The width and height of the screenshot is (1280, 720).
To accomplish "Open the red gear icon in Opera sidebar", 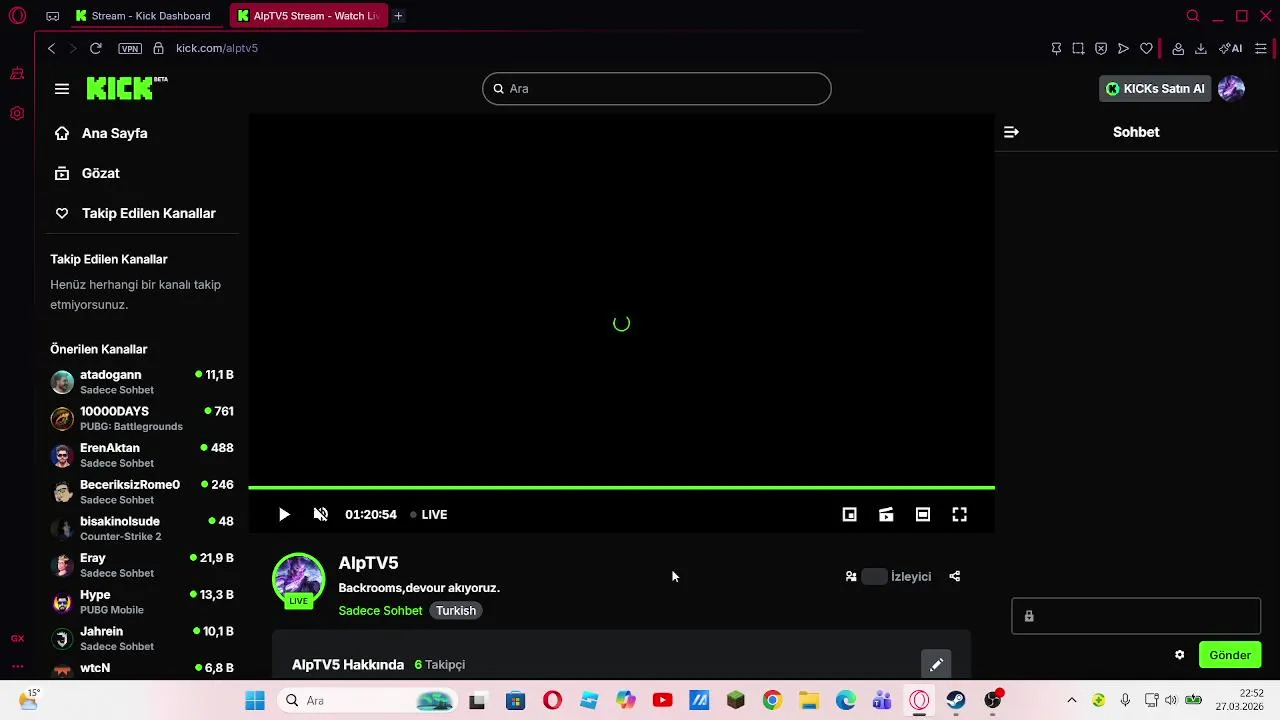I will tap(17, 114).
